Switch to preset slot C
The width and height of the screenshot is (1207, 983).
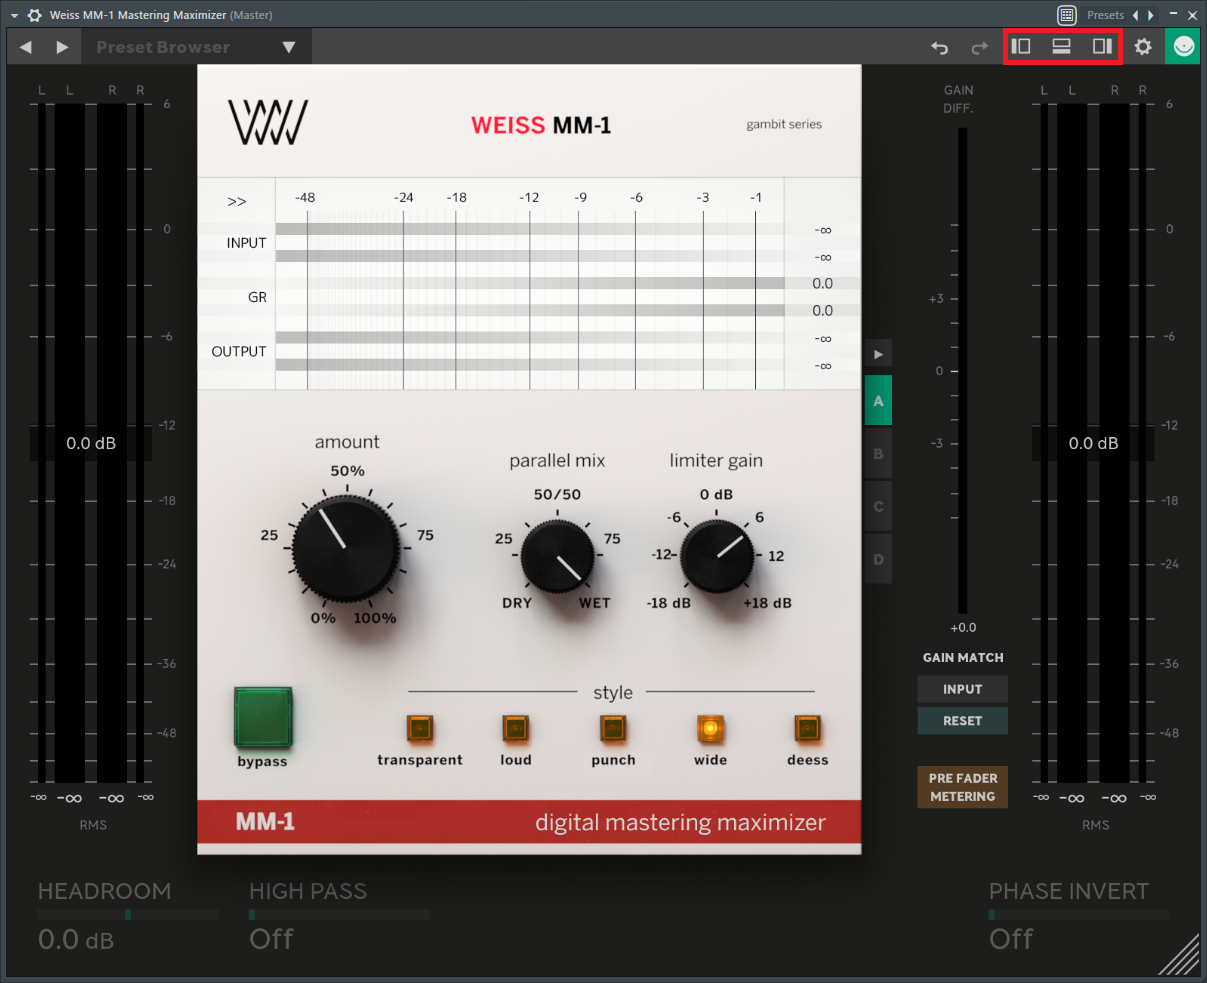point(879,506)
